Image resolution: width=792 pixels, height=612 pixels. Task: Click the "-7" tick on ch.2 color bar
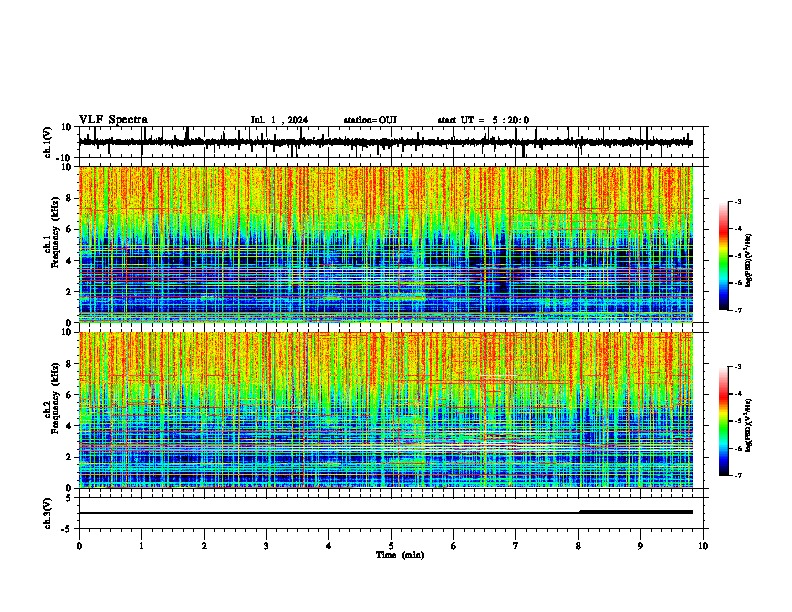[737, 475]
